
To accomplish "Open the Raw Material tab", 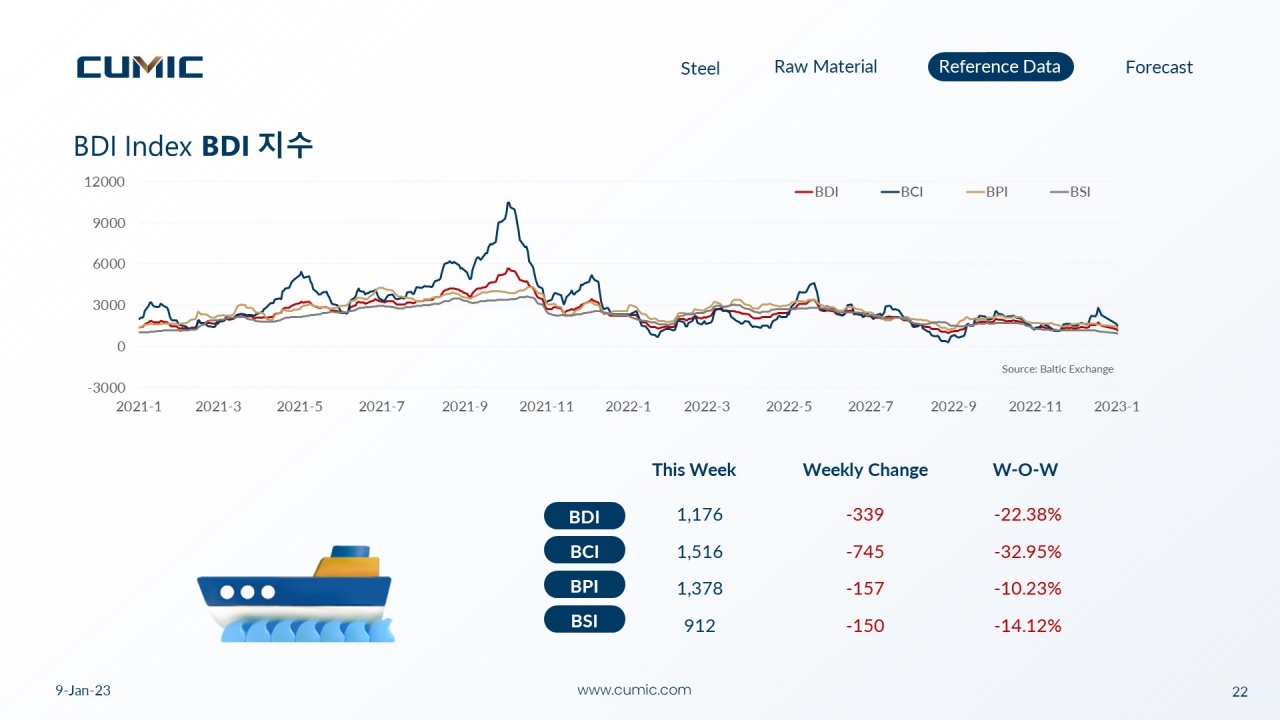I will point(825,67).
